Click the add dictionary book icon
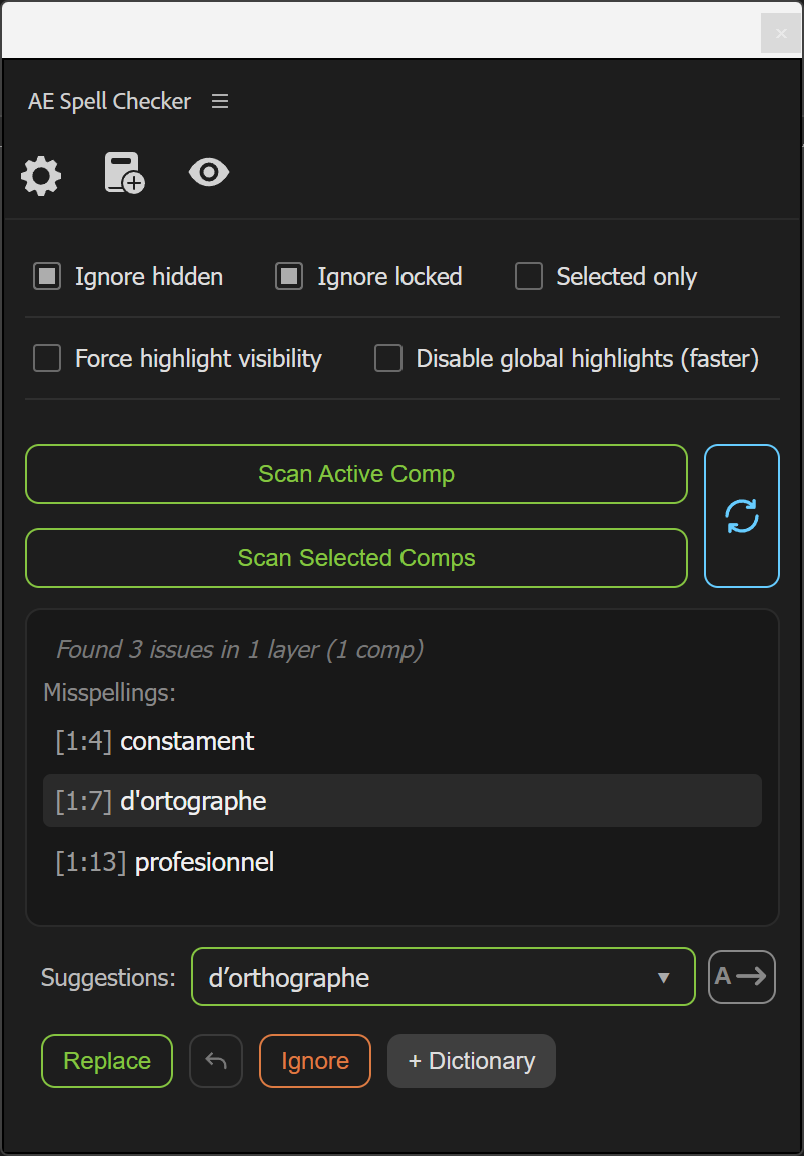Screen dimensions: 804x1156 point(125,173)
